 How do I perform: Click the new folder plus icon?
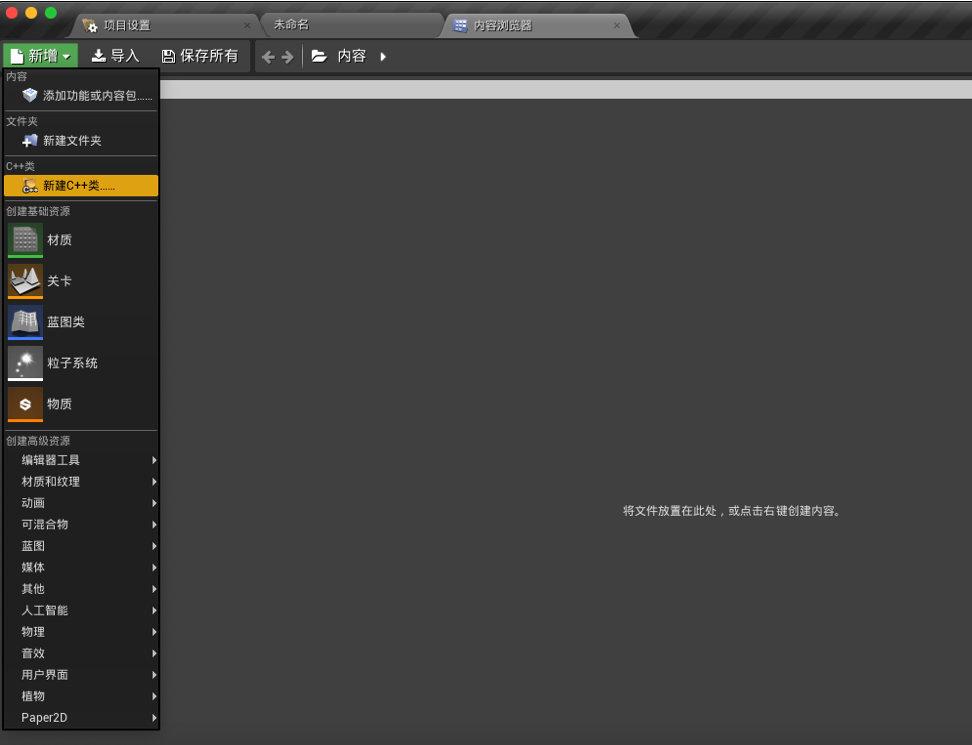pyautogui.click(x=30, y=141)
